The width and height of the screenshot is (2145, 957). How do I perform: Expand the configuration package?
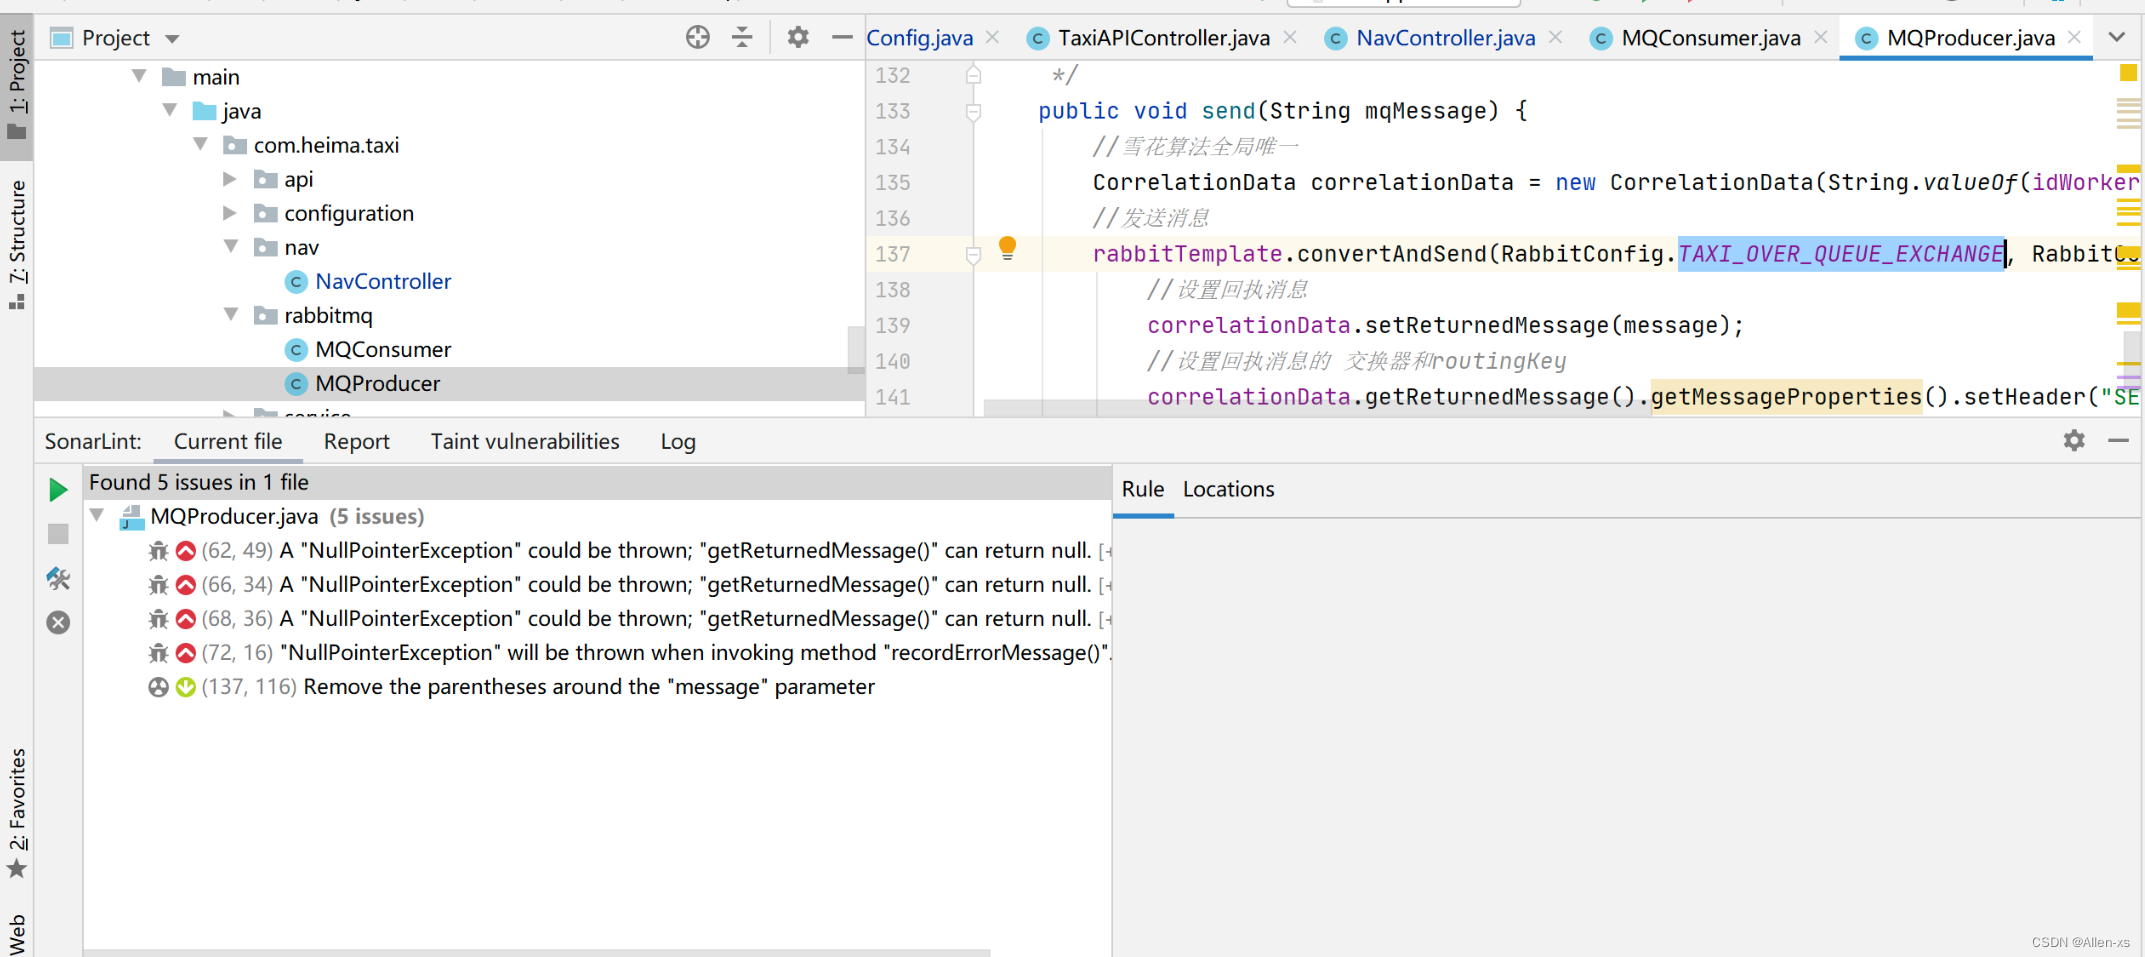tap(230, 213)
